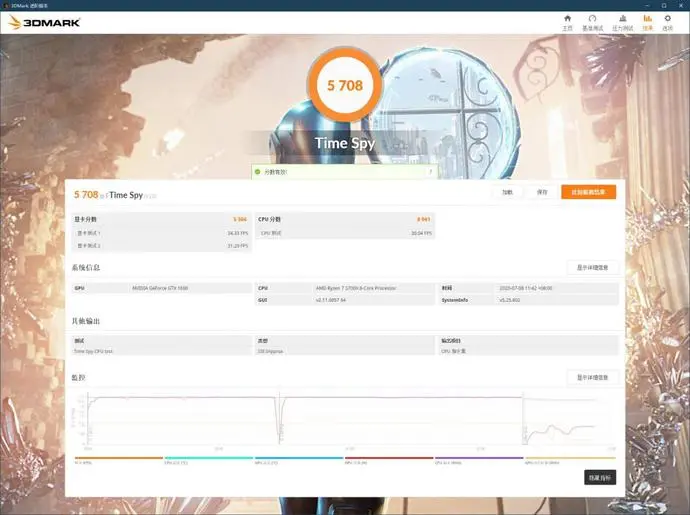Screen dimensions: 690x515
Task: Toggle the red GPU load legend bar
Action: pyautogui.click(x=389, y=460)
